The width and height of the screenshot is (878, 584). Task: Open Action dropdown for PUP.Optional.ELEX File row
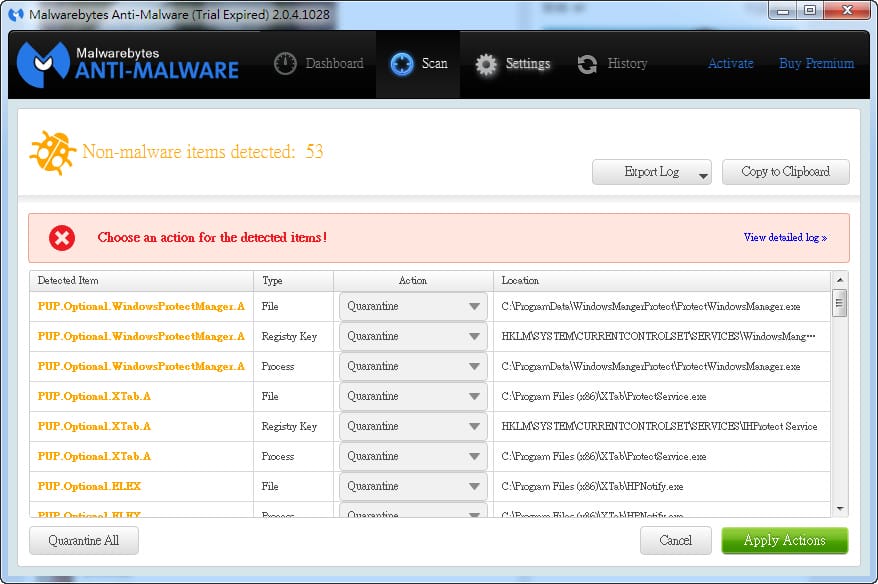(413, 486)
